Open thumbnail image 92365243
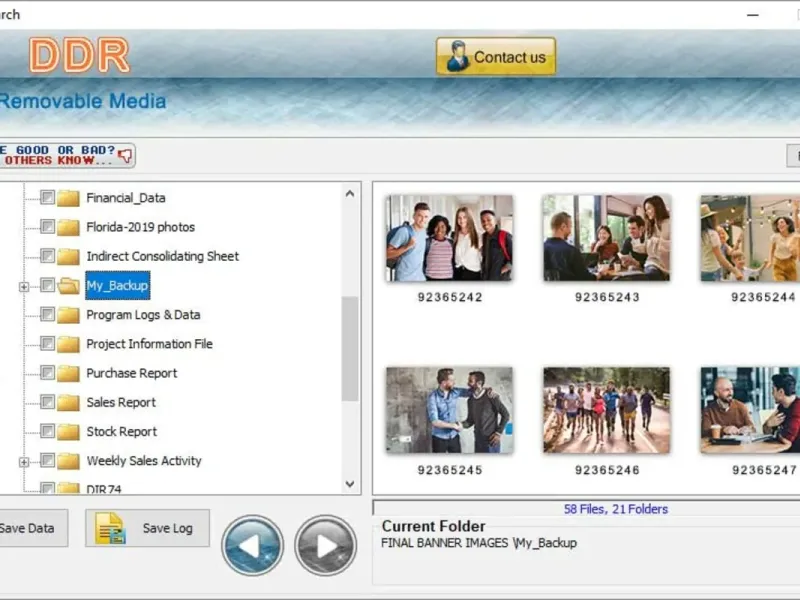The image size is (800, 600). [x=607, y=238]
